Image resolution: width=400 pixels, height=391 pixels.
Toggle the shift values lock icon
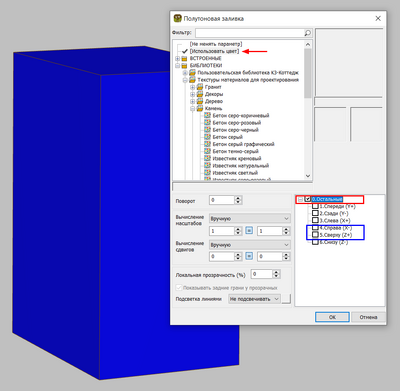(x=249, y=256)
